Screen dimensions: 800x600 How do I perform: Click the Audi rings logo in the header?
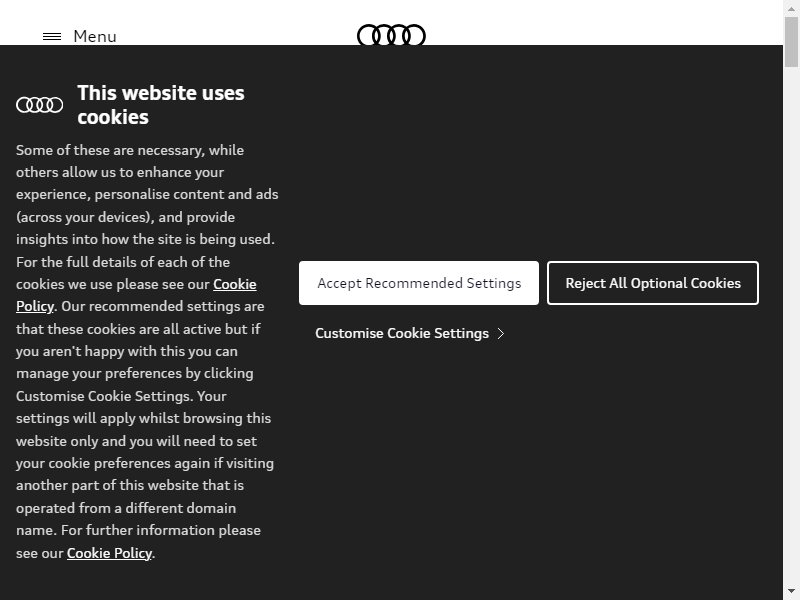pos(391,35)
